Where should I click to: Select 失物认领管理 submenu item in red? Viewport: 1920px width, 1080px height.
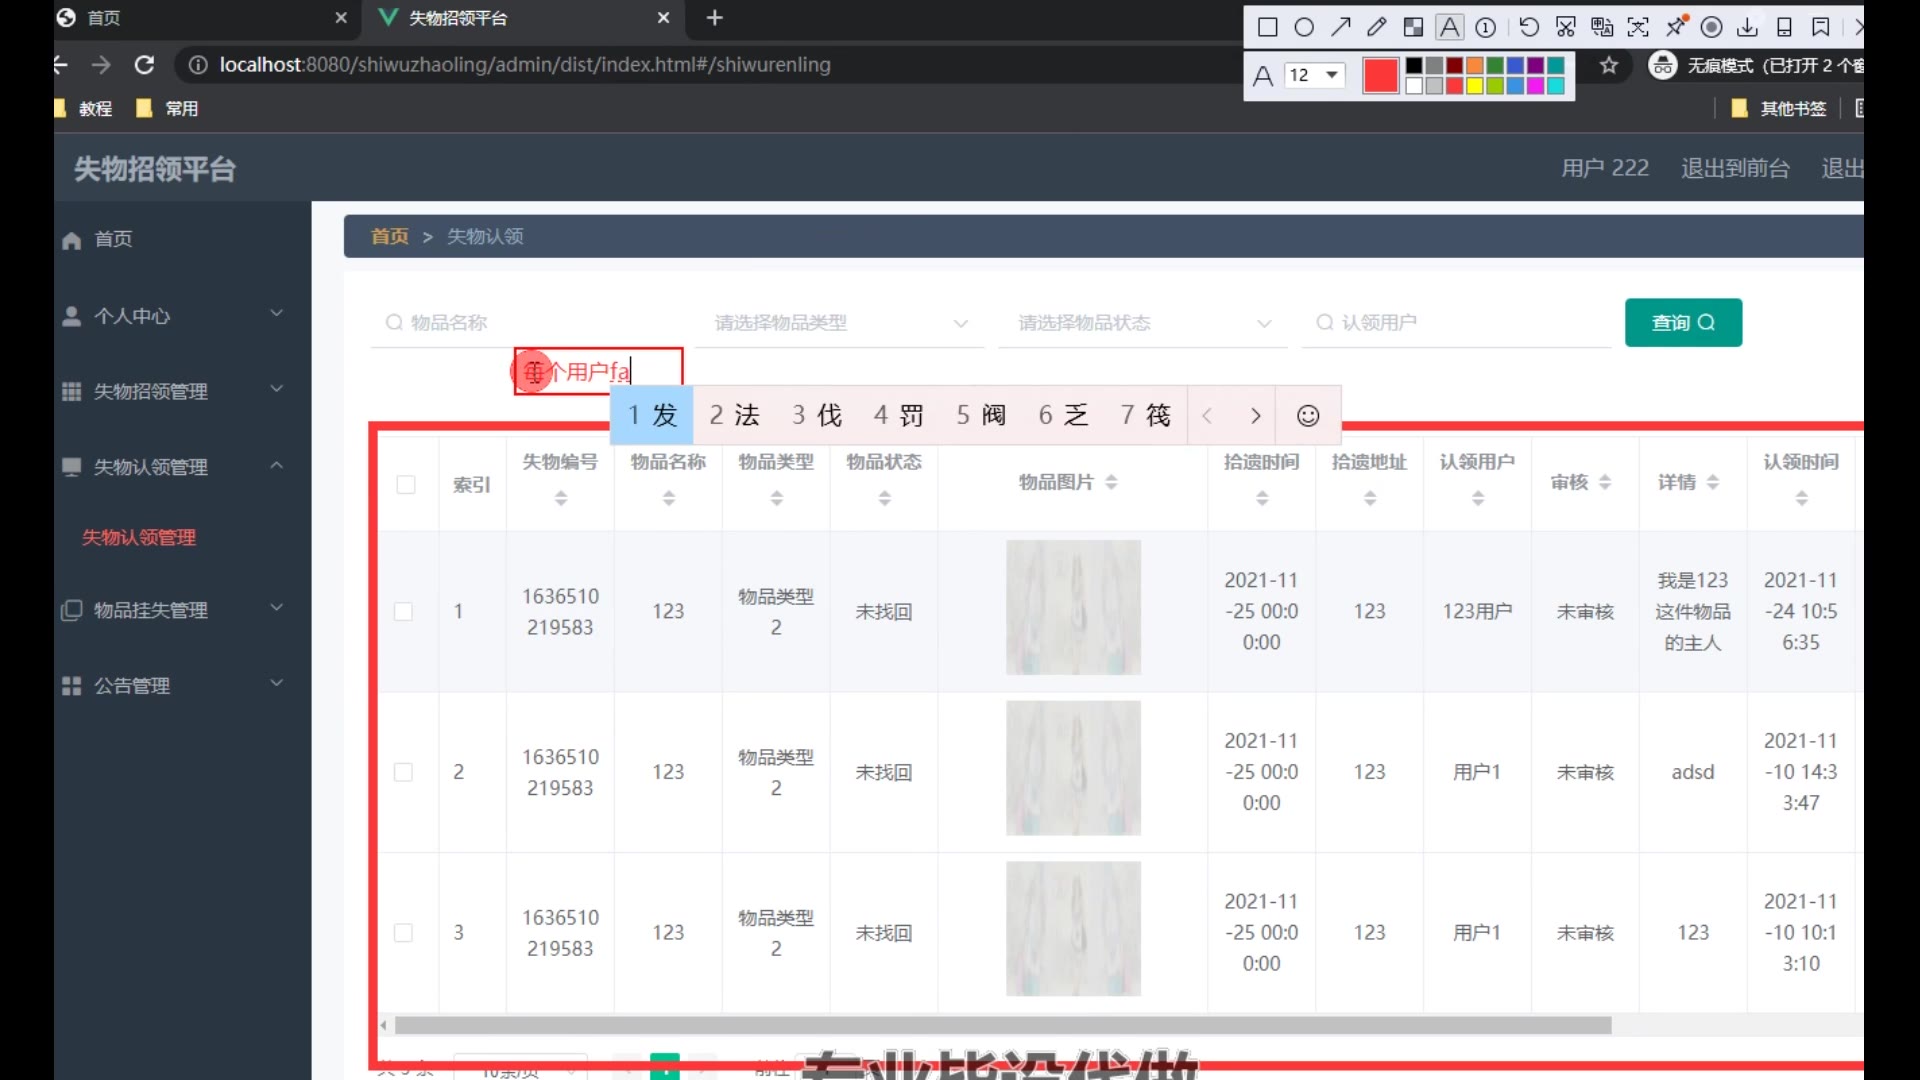tap(139, 537)
